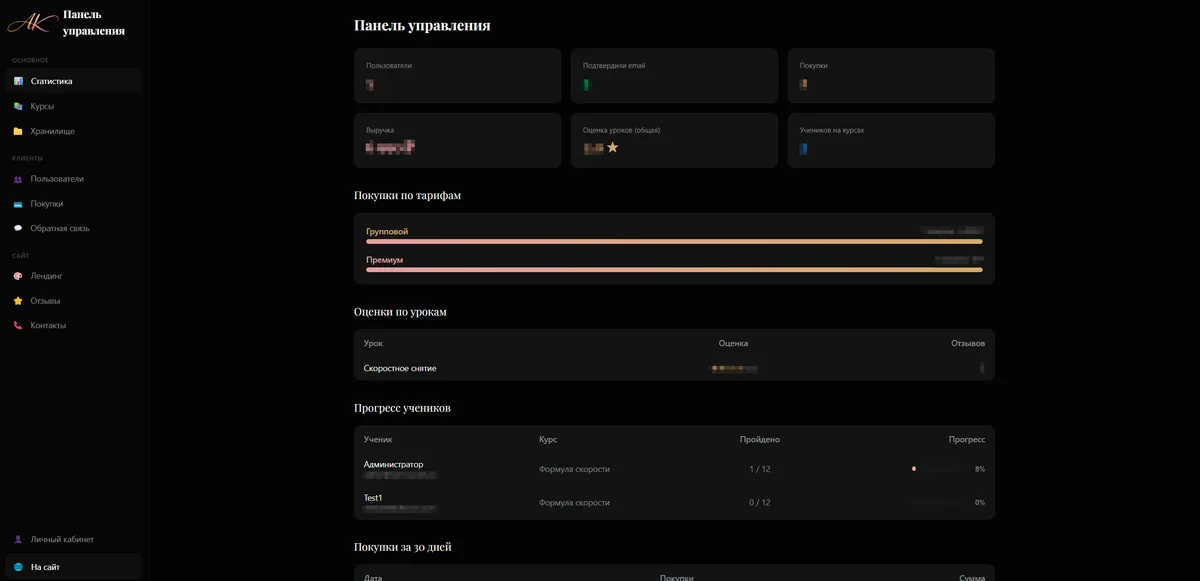
Task: Click the Групповой tariff progress bar
Action: 674,241
